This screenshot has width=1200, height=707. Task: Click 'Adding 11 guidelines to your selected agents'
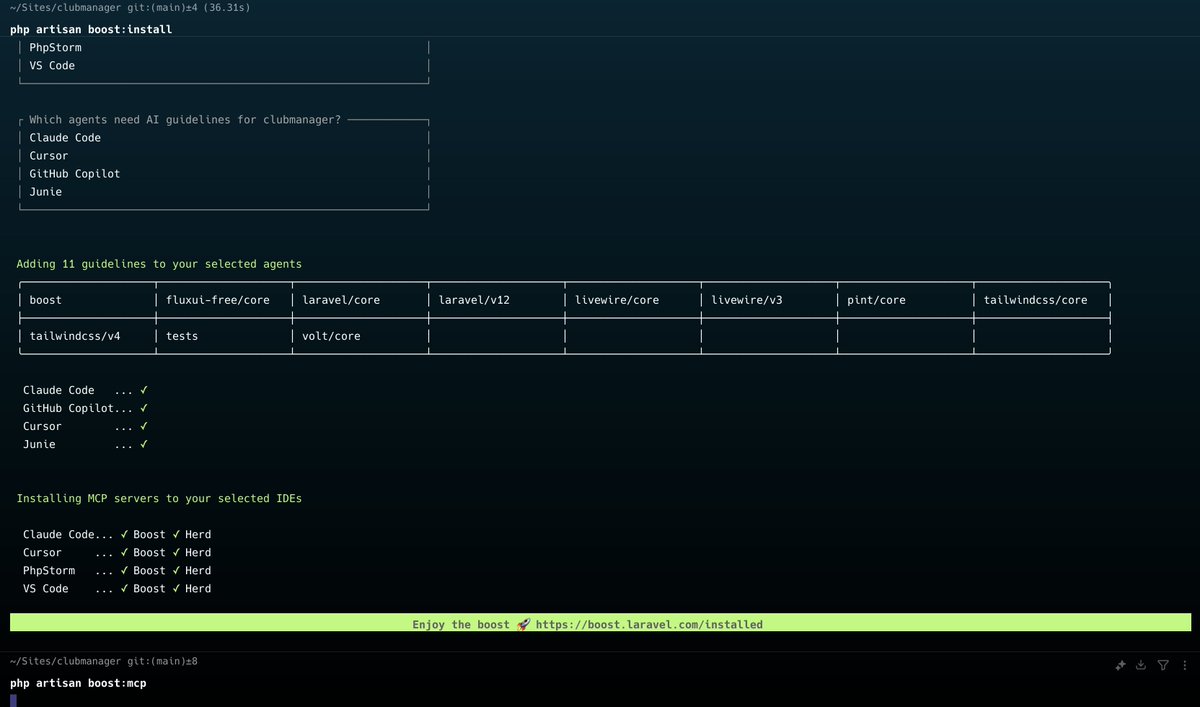click(x=159, y=264)
